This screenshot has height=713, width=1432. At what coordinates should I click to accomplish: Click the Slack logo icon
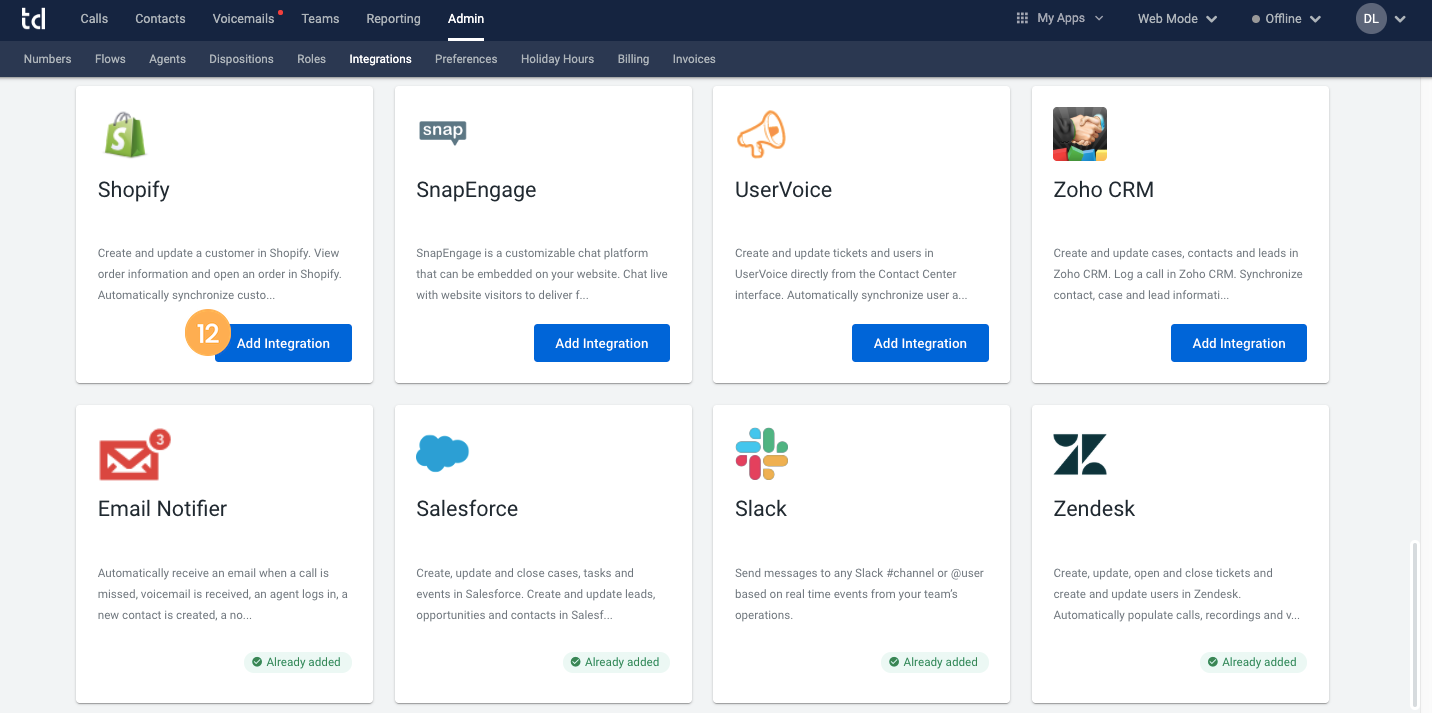[760, 453]
